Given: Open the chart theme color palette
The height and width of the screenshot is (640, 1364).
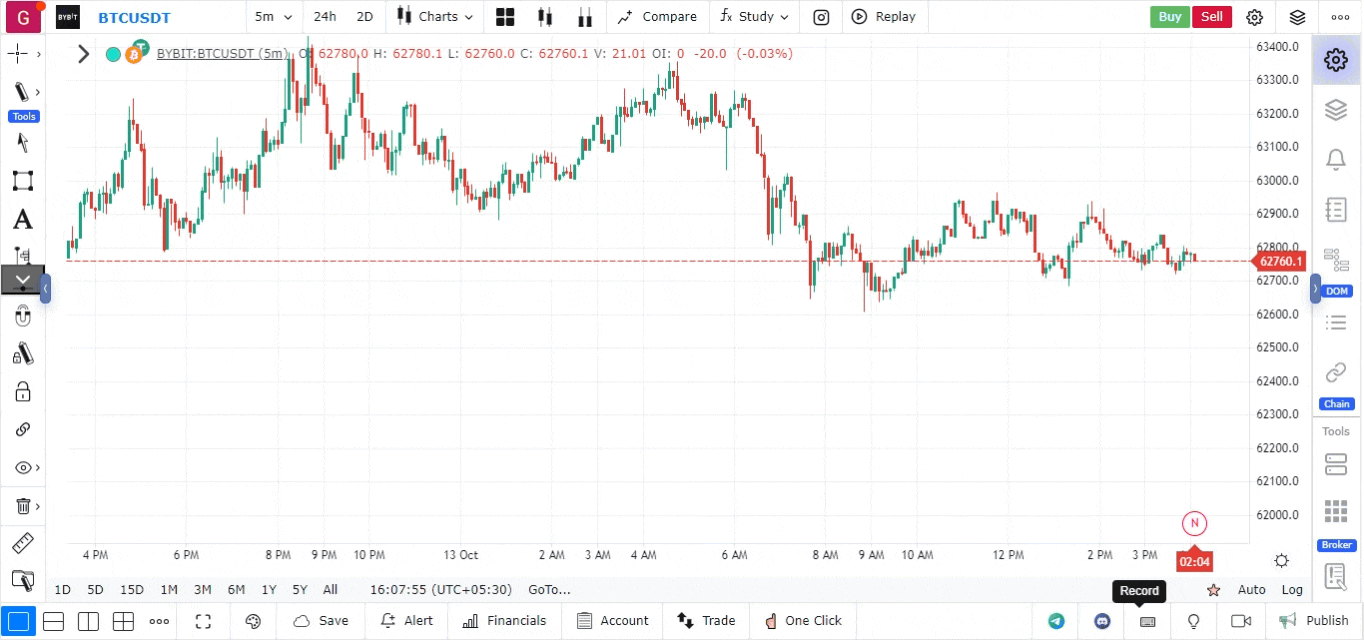Looking at the screenshot, I should tap(253, 621).
